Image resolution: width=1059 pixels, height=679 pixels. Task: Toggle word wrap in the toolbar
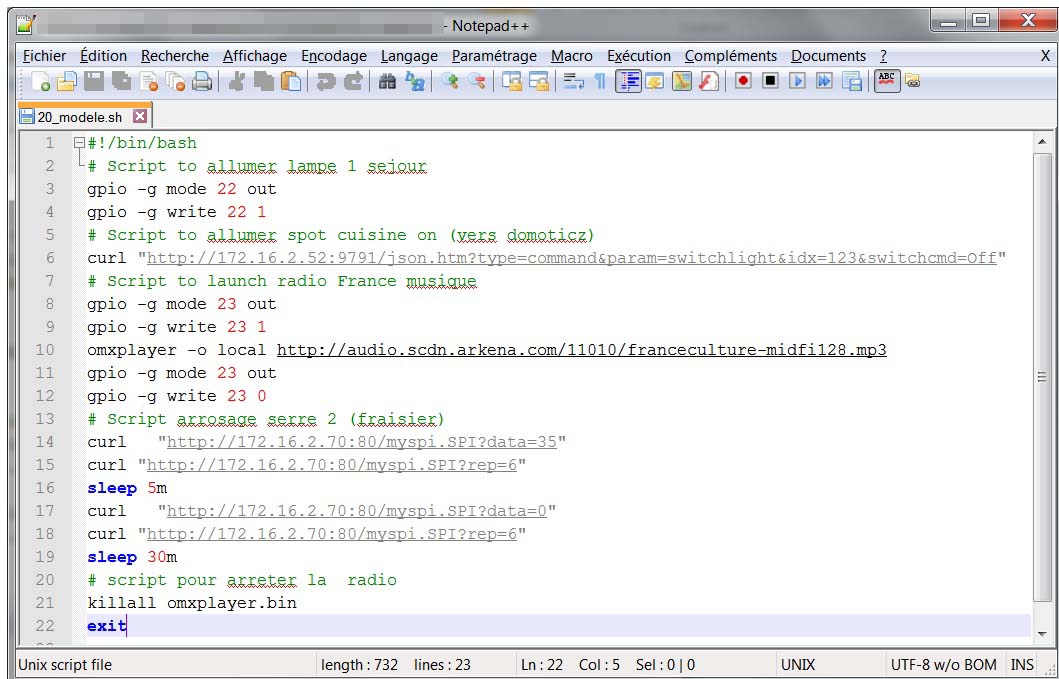573,82
